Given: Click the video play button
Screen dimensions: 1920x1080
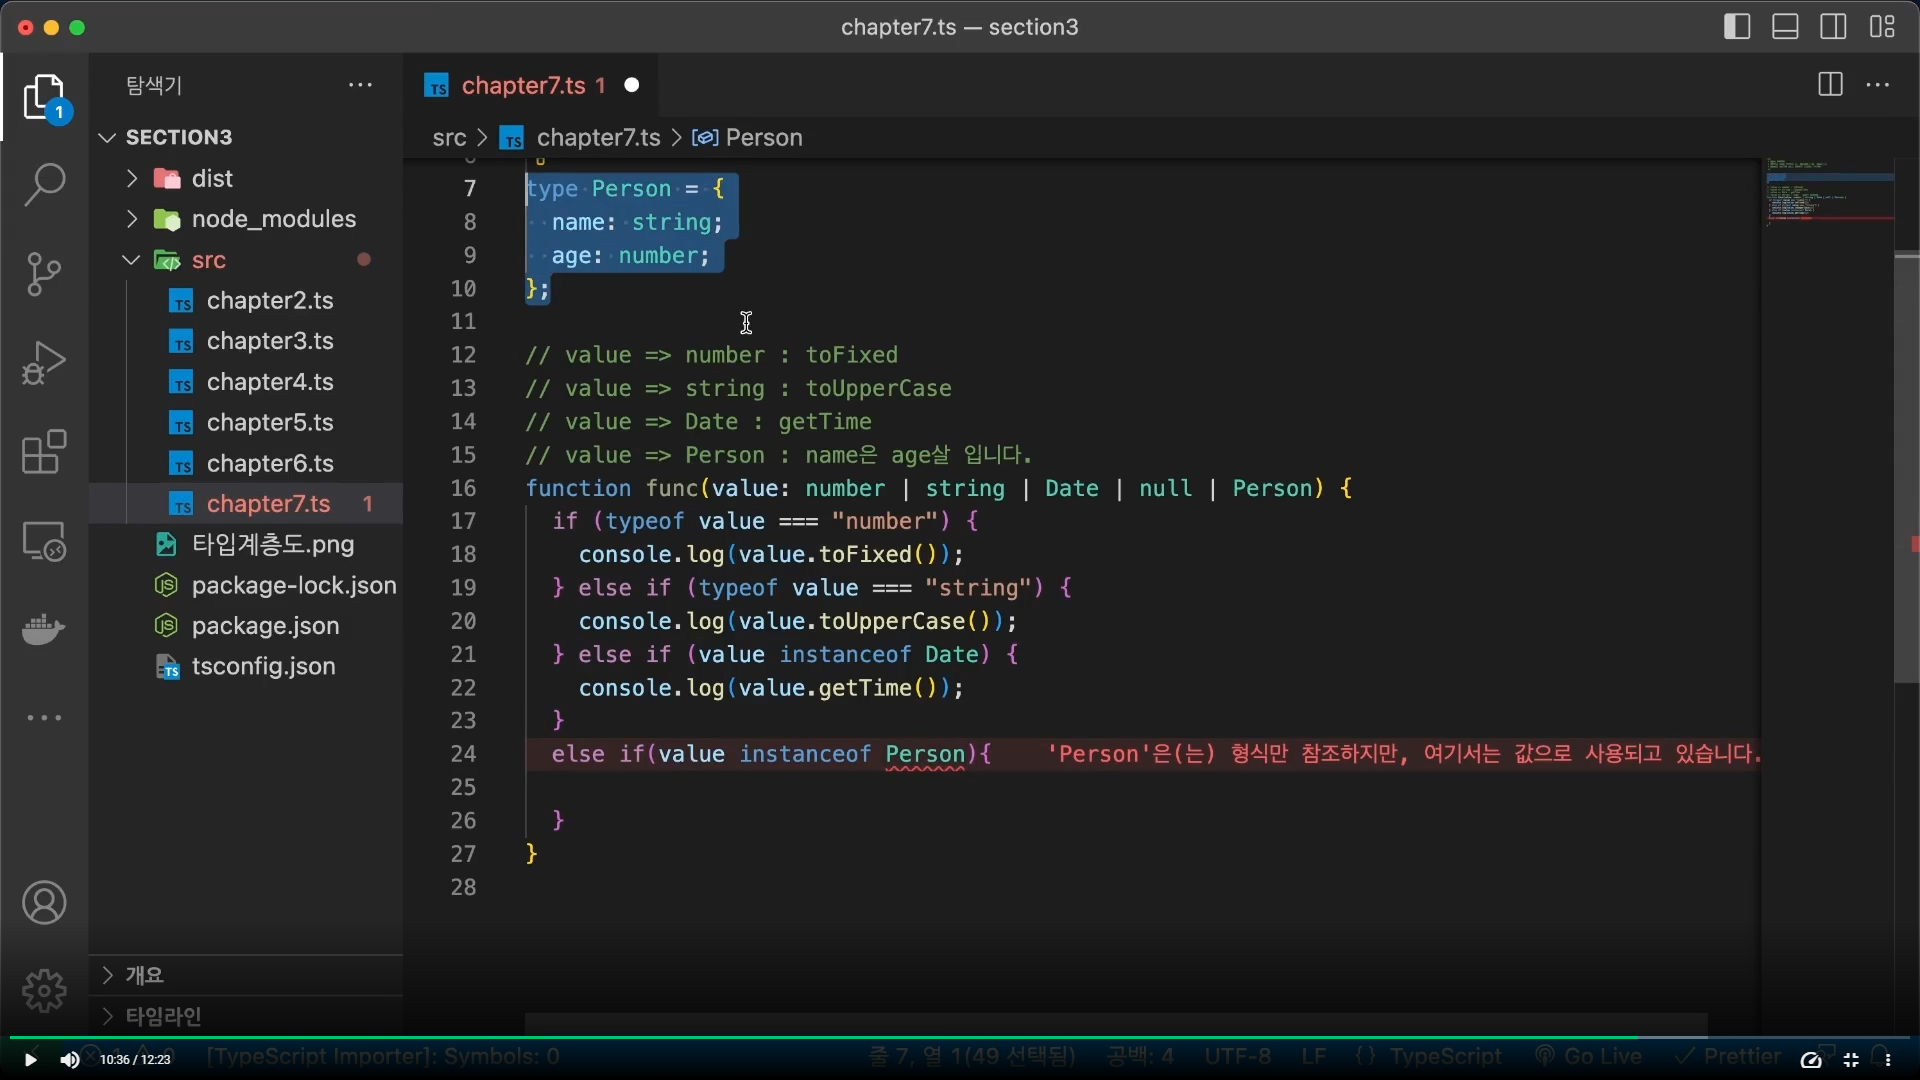Looking at the screenshot, I should [30, 1060].
